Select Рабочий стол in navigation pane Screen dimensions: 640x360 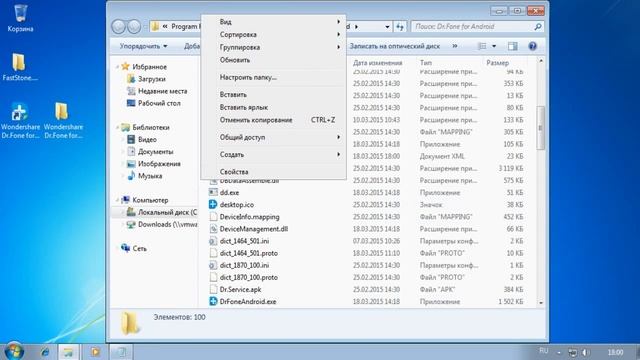click(159, 103)
